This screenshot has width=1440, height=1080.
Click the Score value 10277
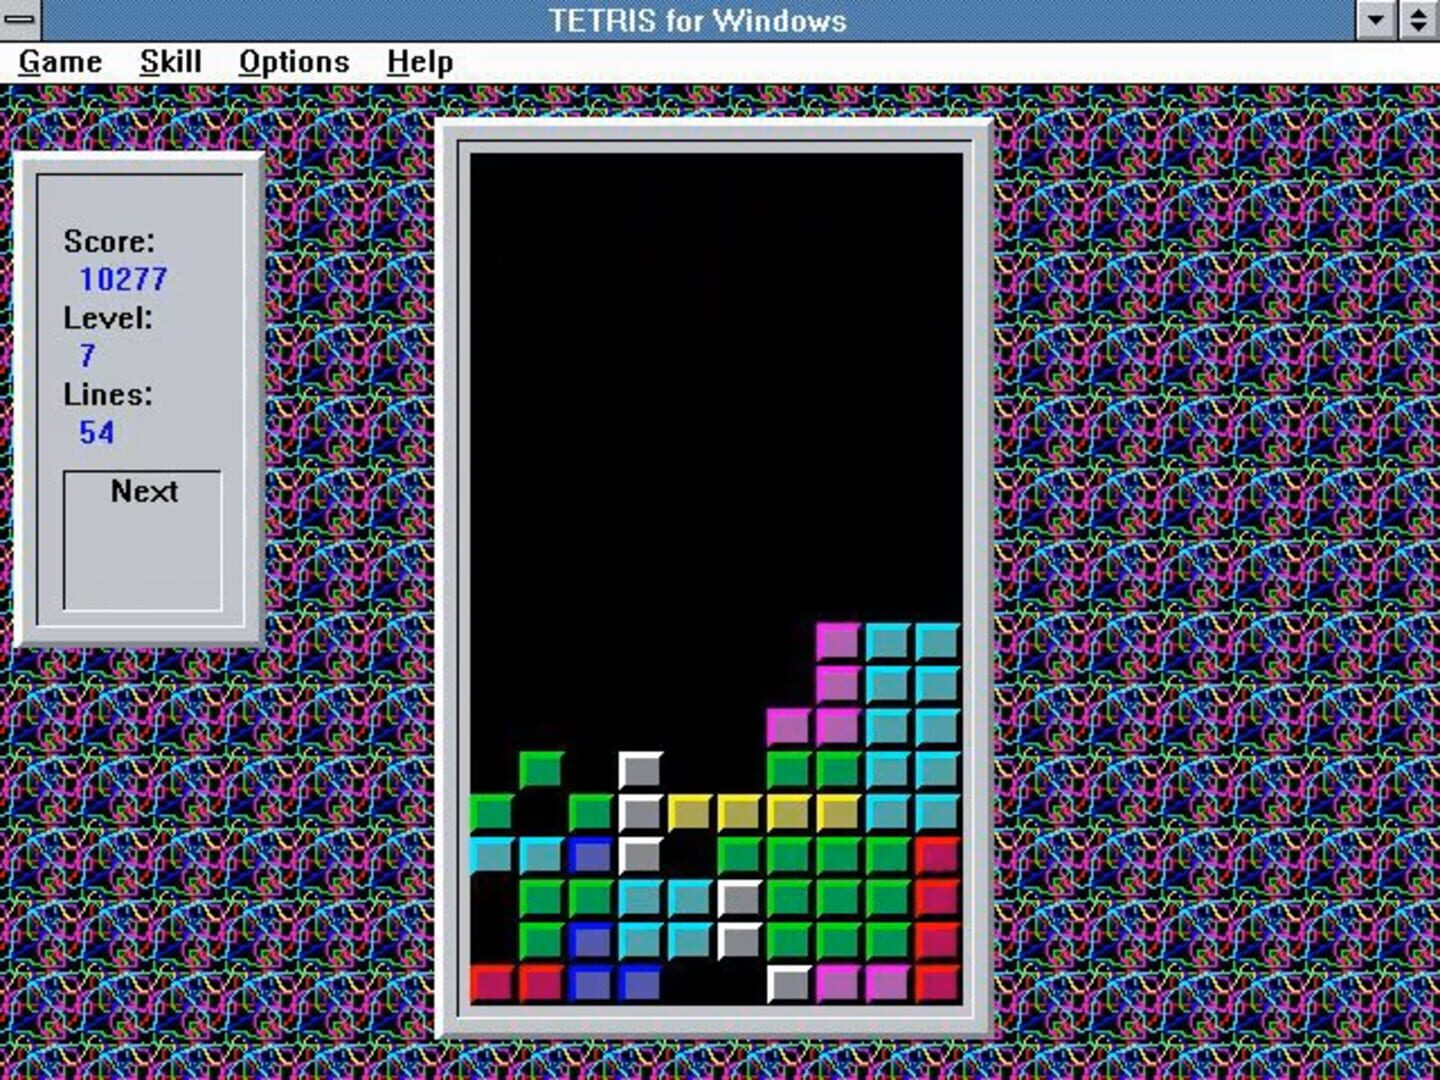point(124,279)
